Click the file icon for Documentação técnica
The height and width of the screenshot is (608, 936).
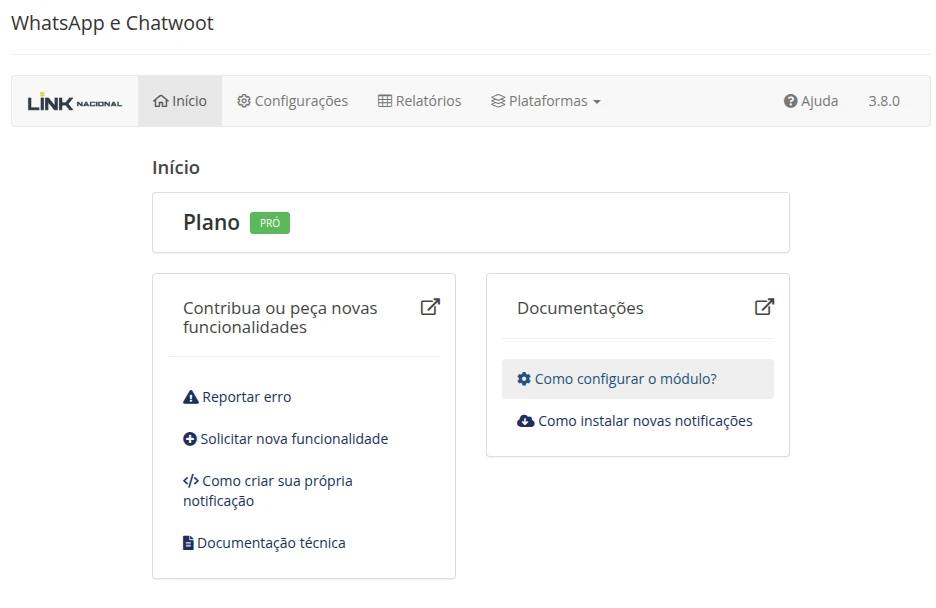pos(188,543)
